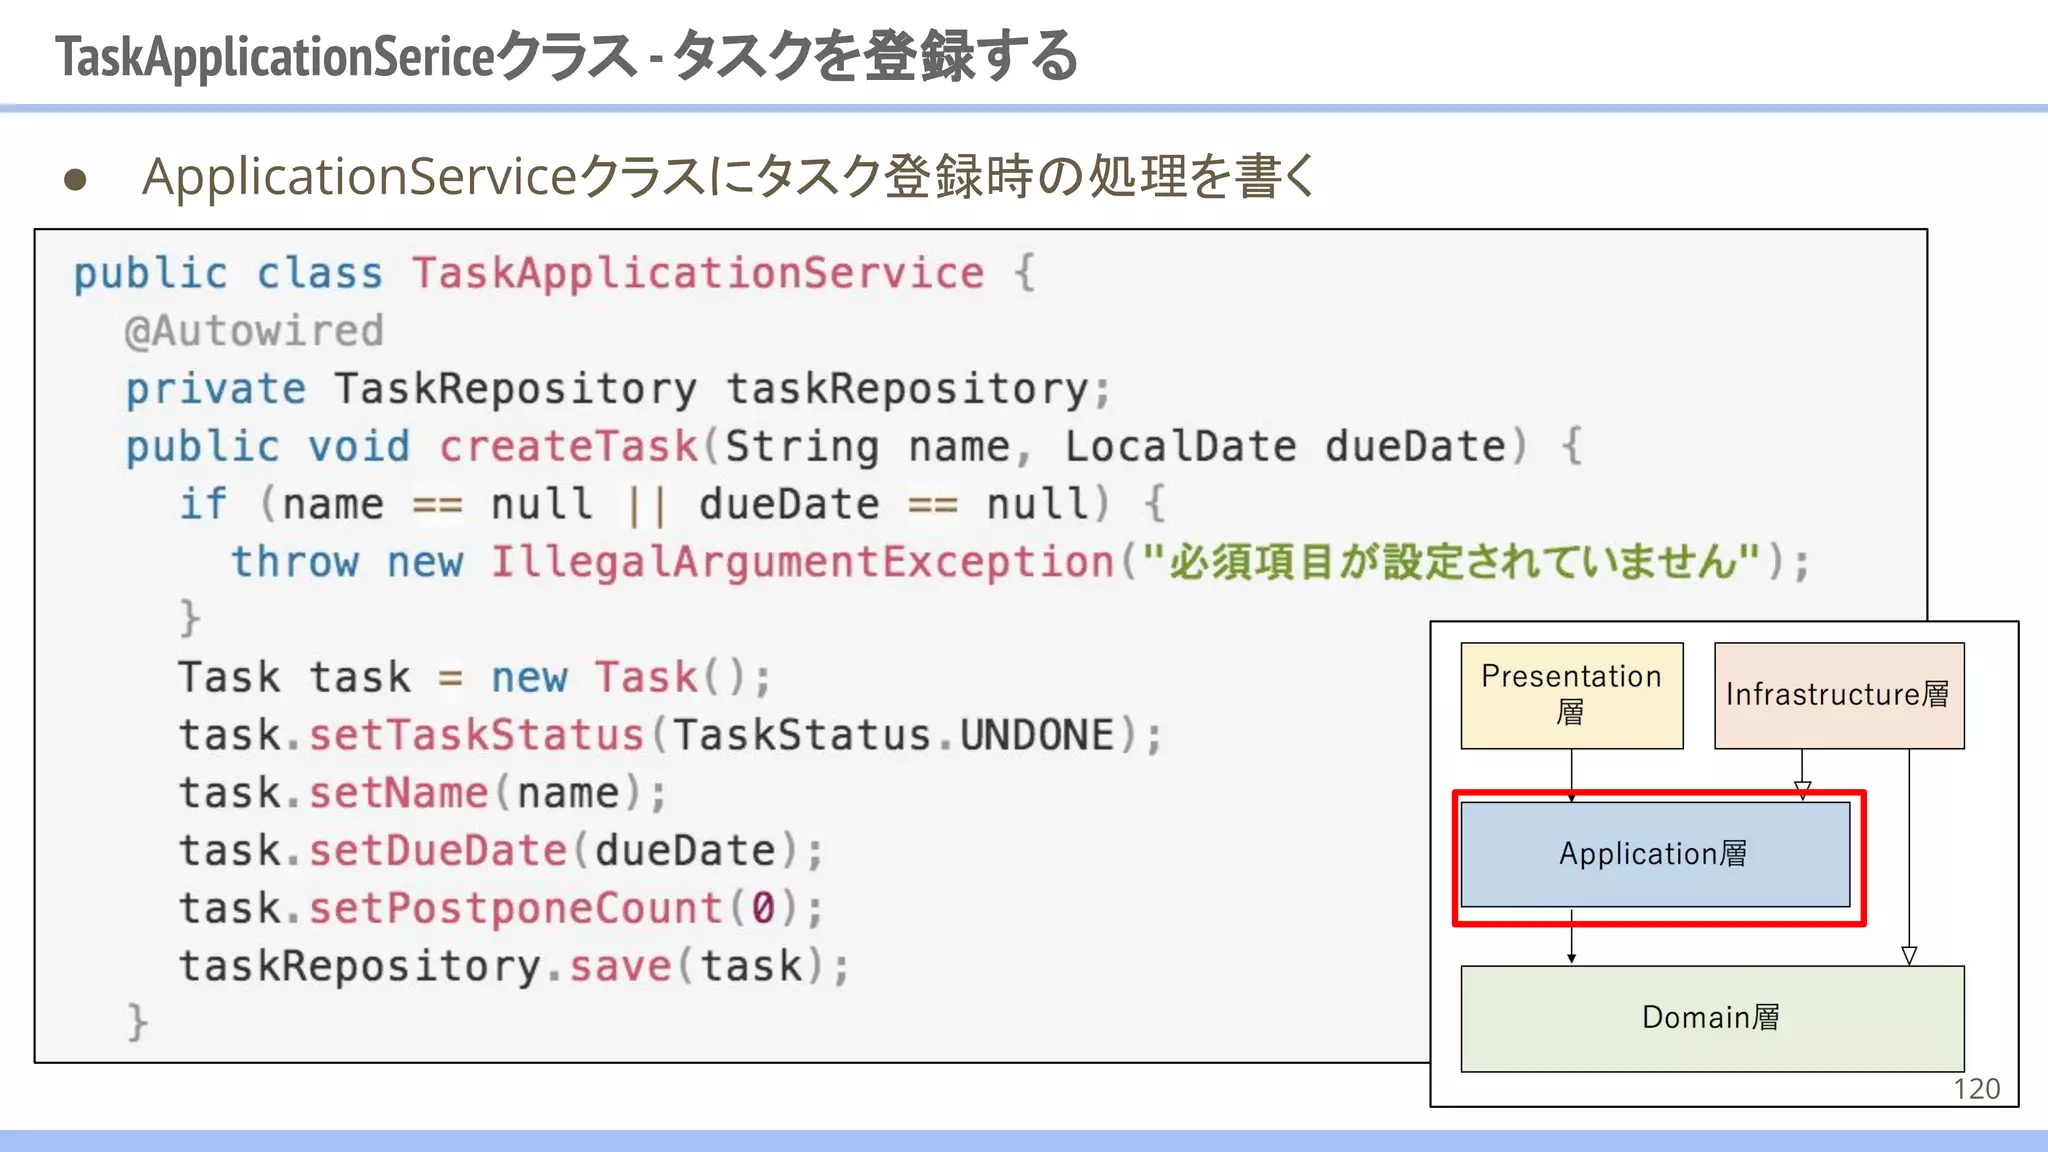Click the Application層 box in the diagram
The width and height of the screenshot is (2048, 1152).
coord(1655,854)
